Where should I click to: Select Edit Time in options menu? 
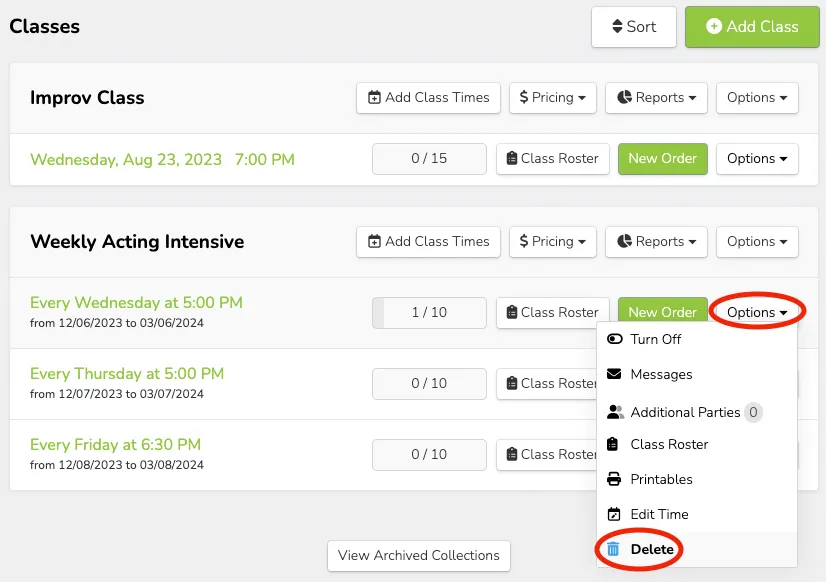[697, 515]
